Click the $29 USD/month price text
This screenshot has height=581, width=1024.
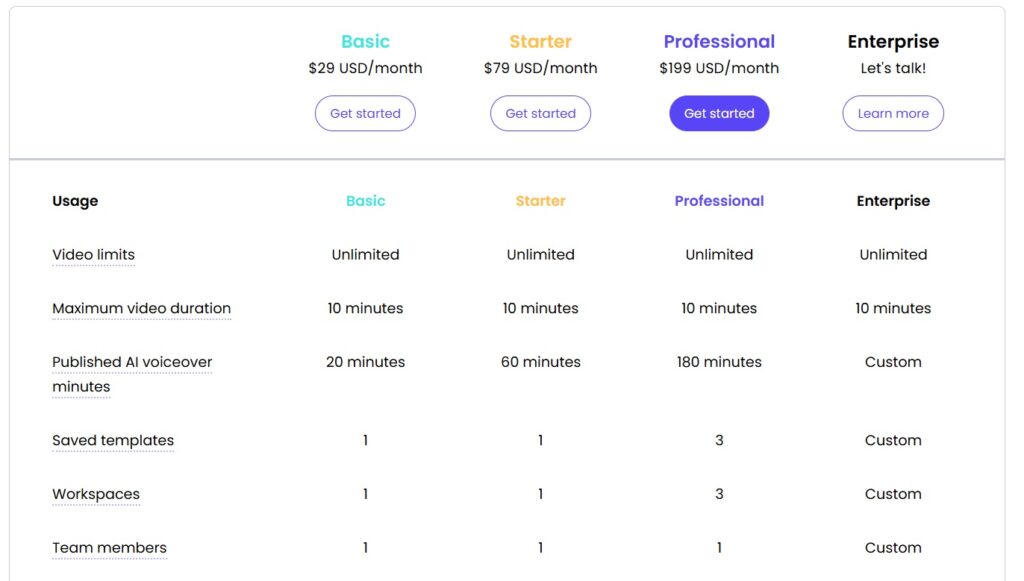(x=365, y=68)
